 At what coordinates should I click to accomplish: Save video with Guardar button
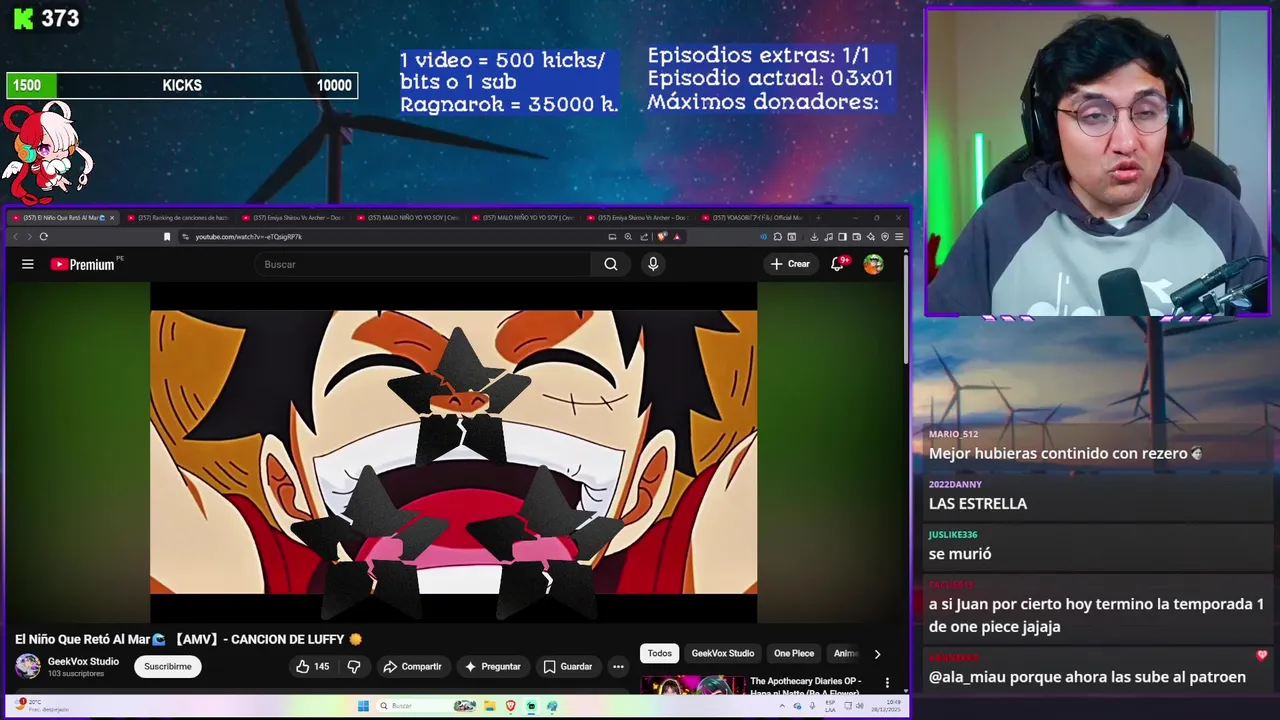click(567, 666)
